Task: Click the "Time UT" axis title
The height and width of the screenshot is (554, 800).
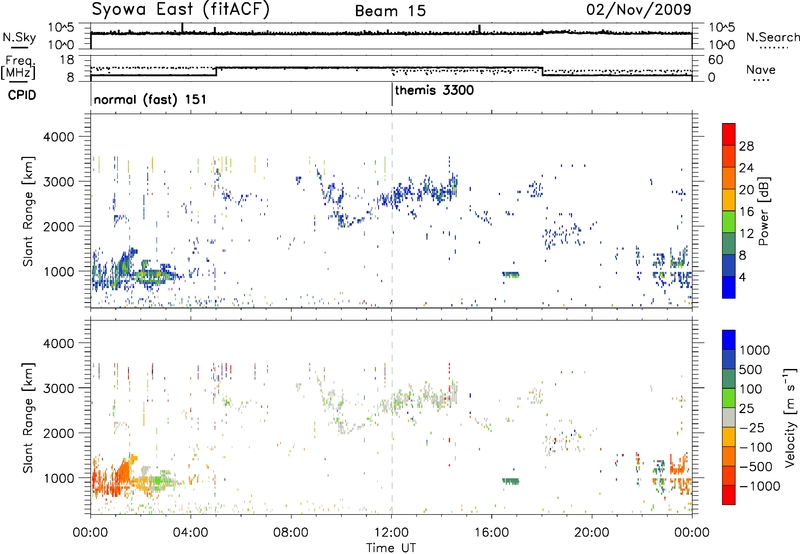Action: [391, 548]
